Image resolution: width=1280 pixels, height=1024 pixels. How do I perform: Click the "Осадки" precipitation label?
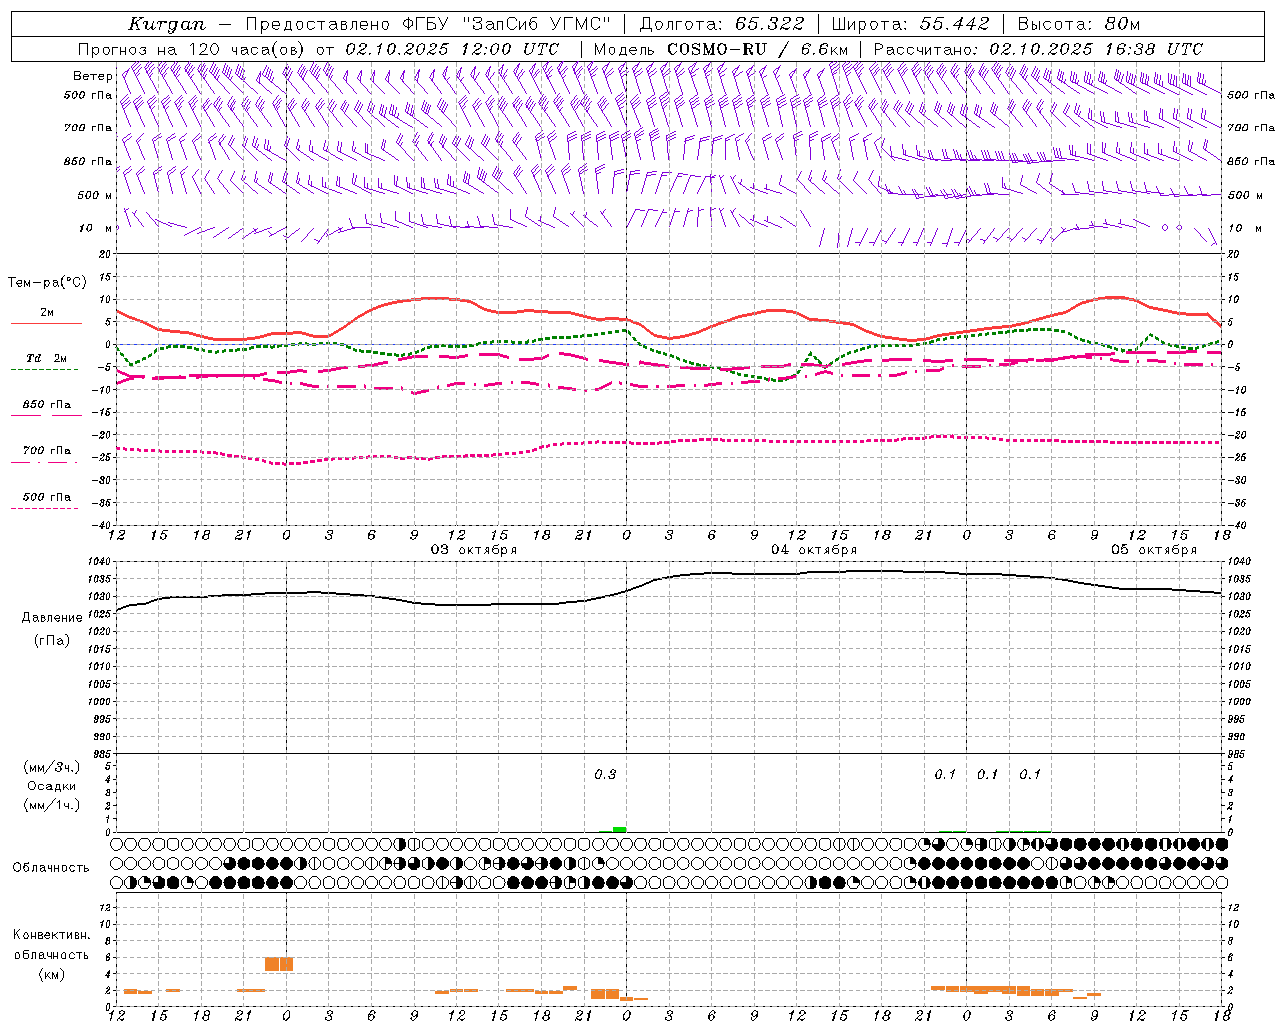coord(52,786)
